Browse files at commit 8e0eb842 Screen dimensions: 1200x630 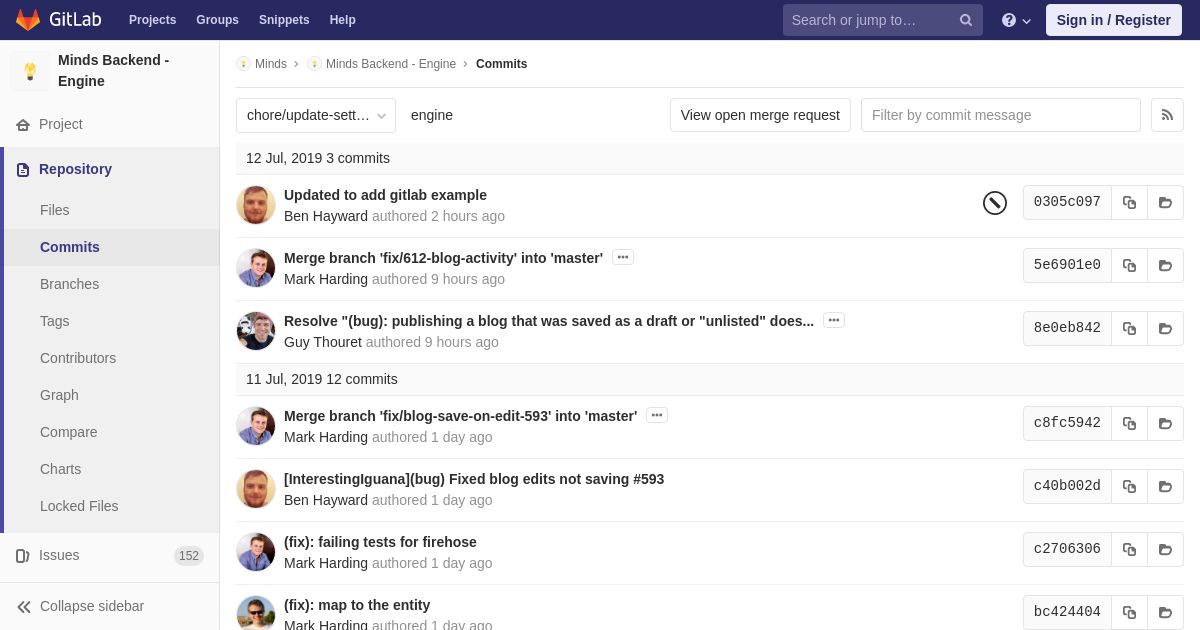tap(1165, 328)
